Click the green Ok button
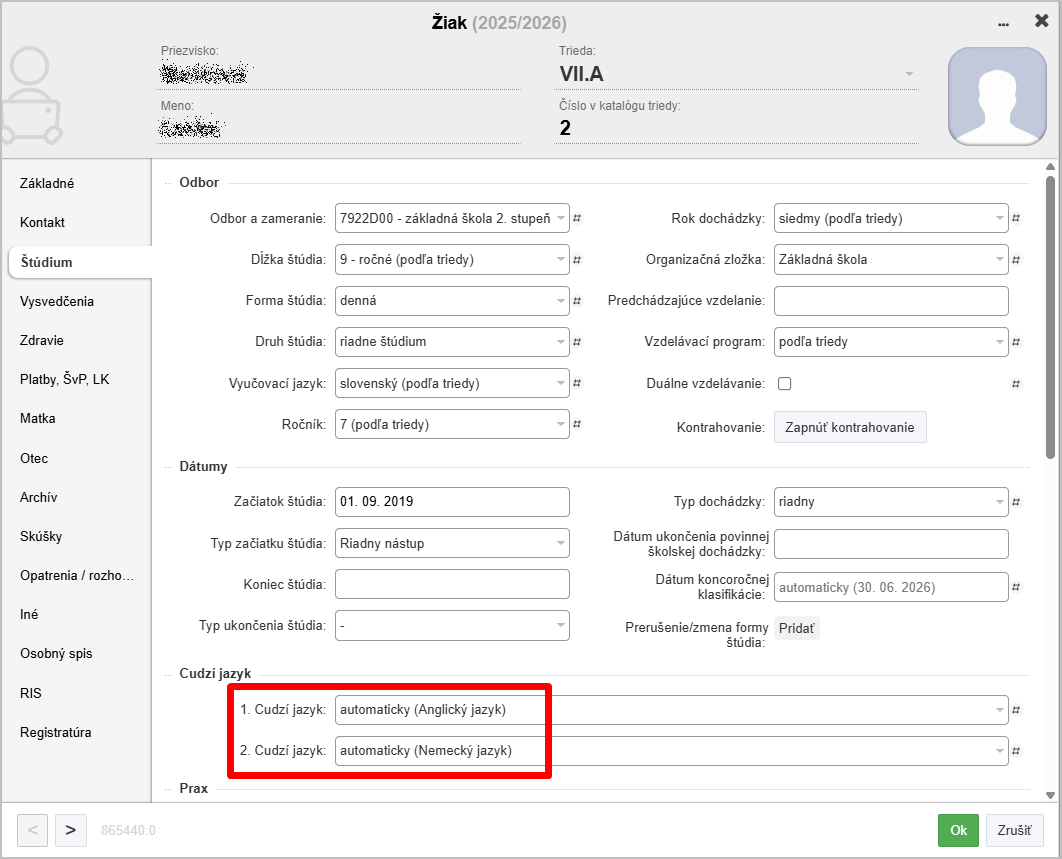The width and height of the screenshot is (1062, 859). tap(958, 830)
